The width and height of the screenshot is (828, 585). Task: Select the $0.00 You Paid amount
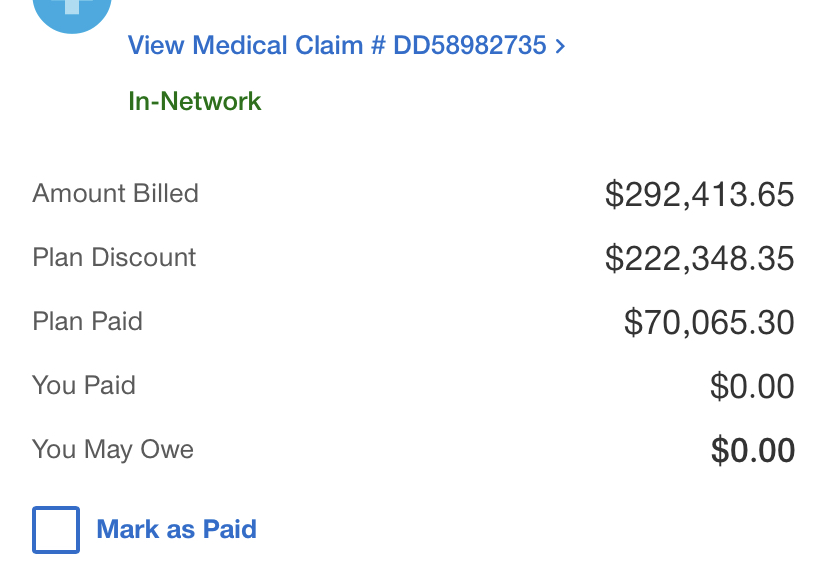(752, 386)
